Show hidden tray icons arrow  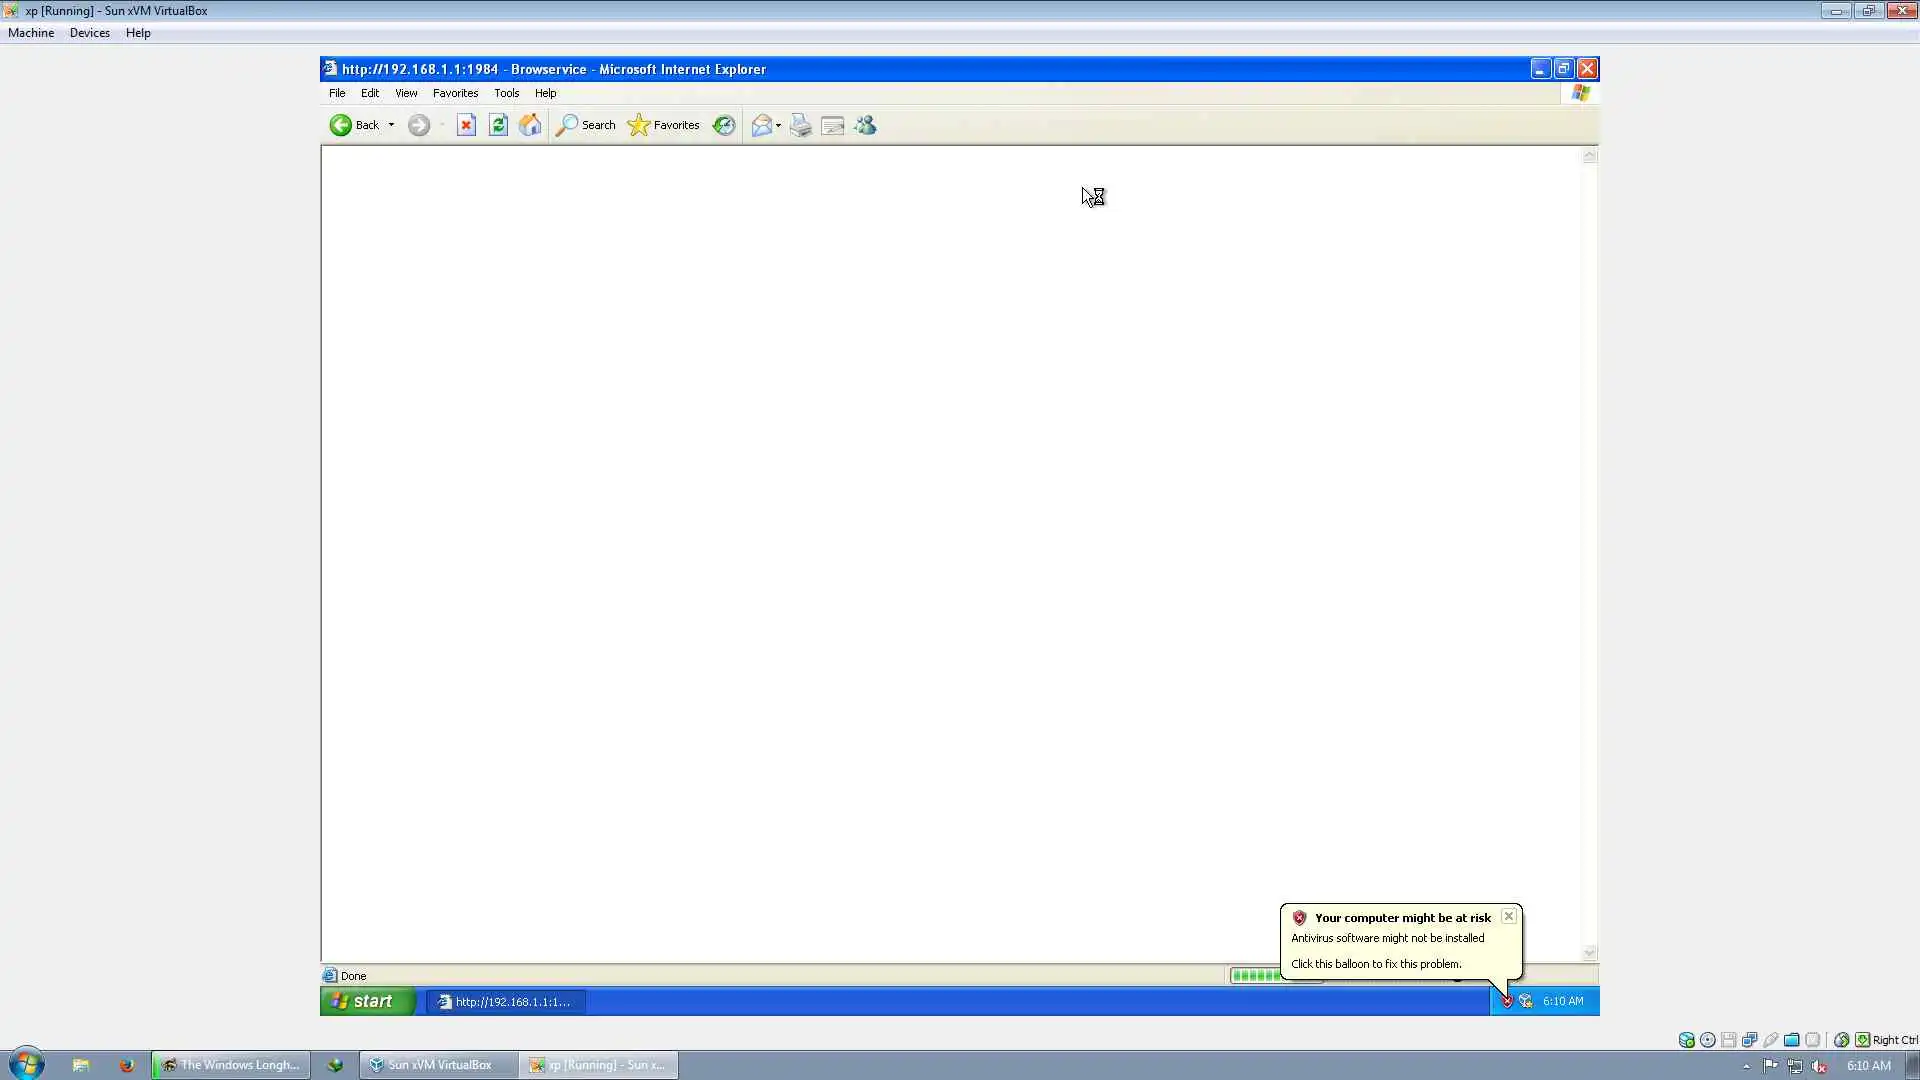[x=1746, y=1066]
